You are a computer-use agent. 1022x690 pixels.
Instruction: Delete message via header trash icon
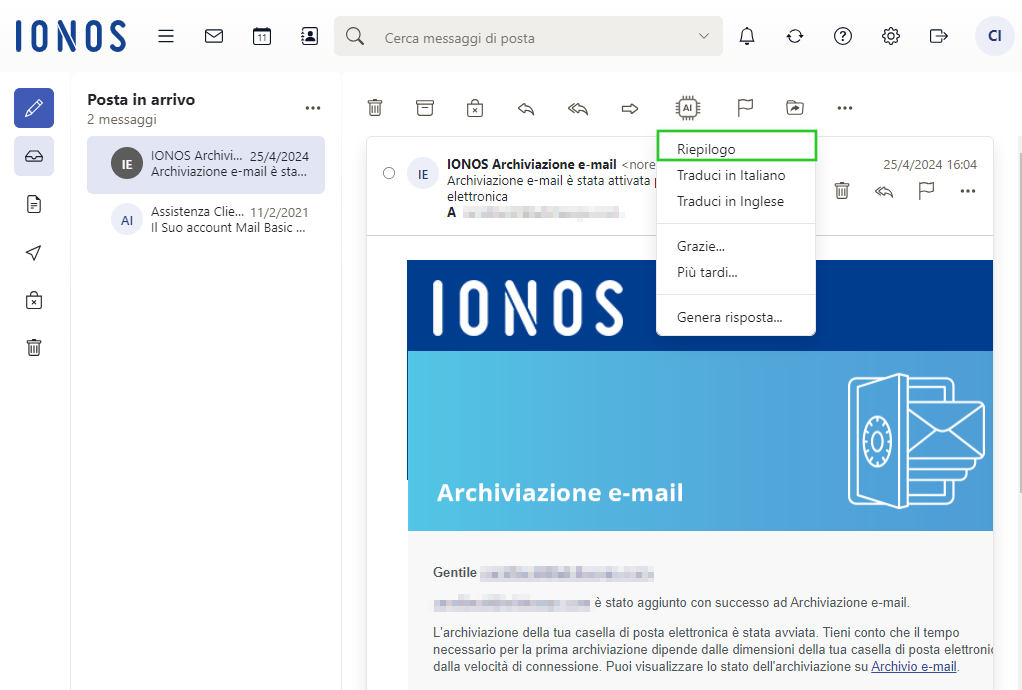coord(842,191)
